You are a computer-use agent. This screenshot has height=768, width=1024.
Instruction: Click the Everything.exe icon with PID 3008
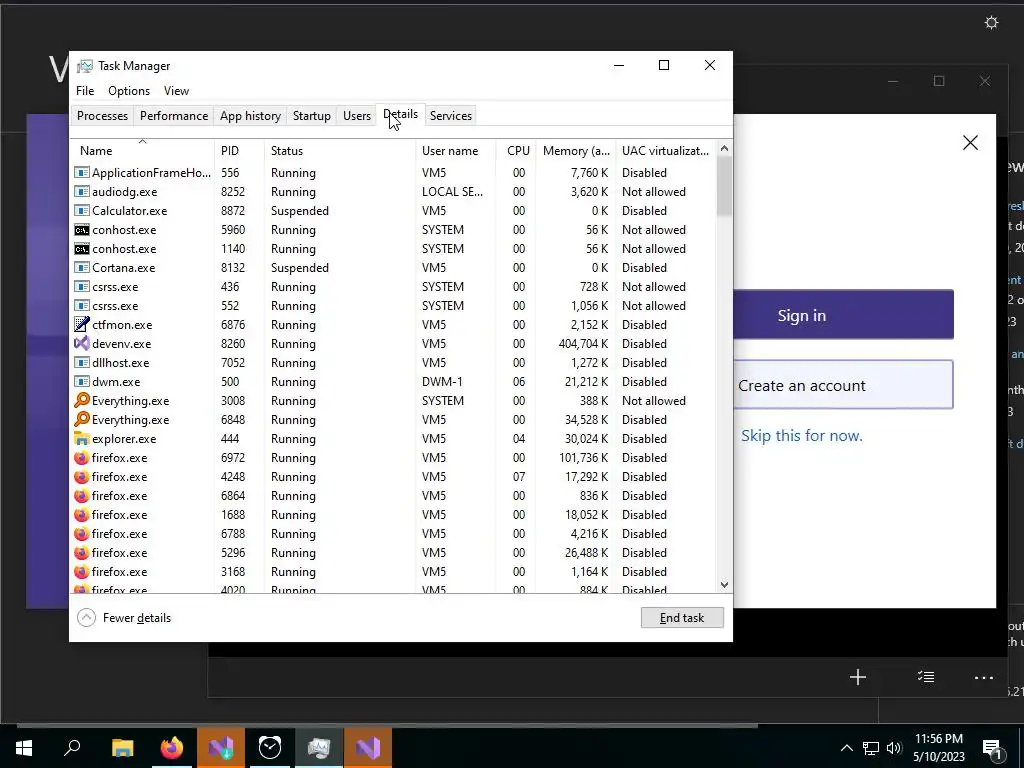coord(82,400)
